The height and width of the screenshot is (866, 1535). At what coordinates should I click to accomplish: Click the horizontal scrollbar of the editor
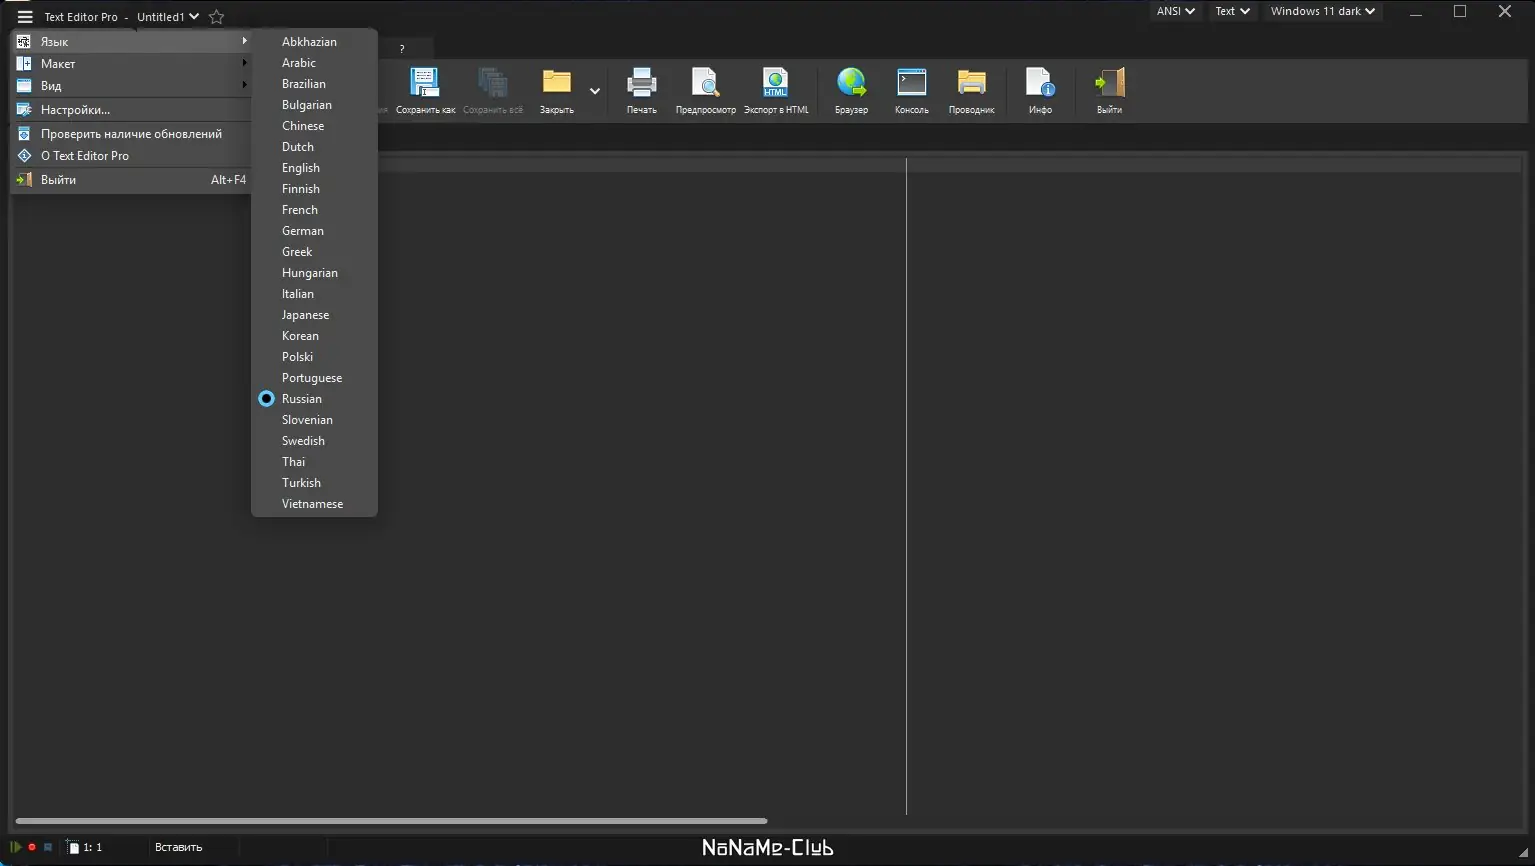coord(391,822)
